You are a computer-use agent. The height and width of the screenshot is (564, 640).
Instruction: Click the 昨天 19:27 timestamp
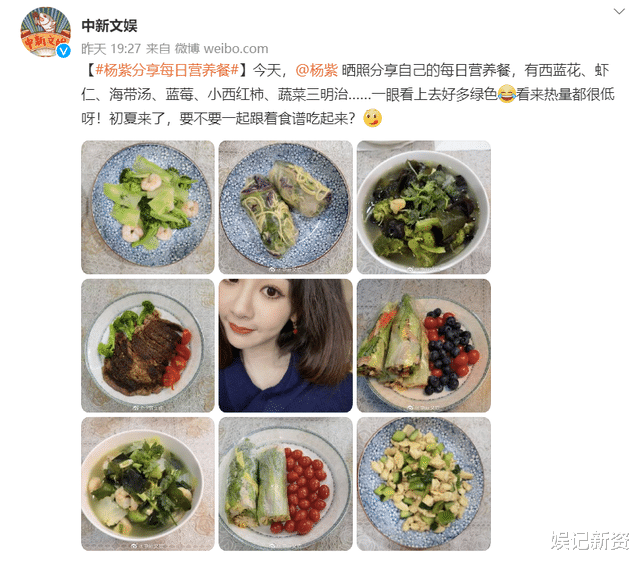[x=111, y=49]
